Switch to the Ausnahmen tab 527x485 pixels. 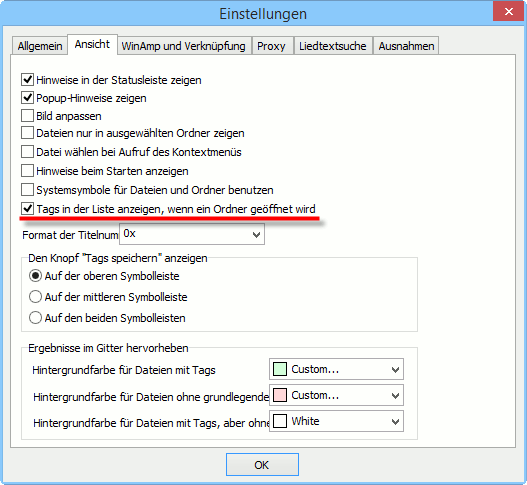coord(406,46)
